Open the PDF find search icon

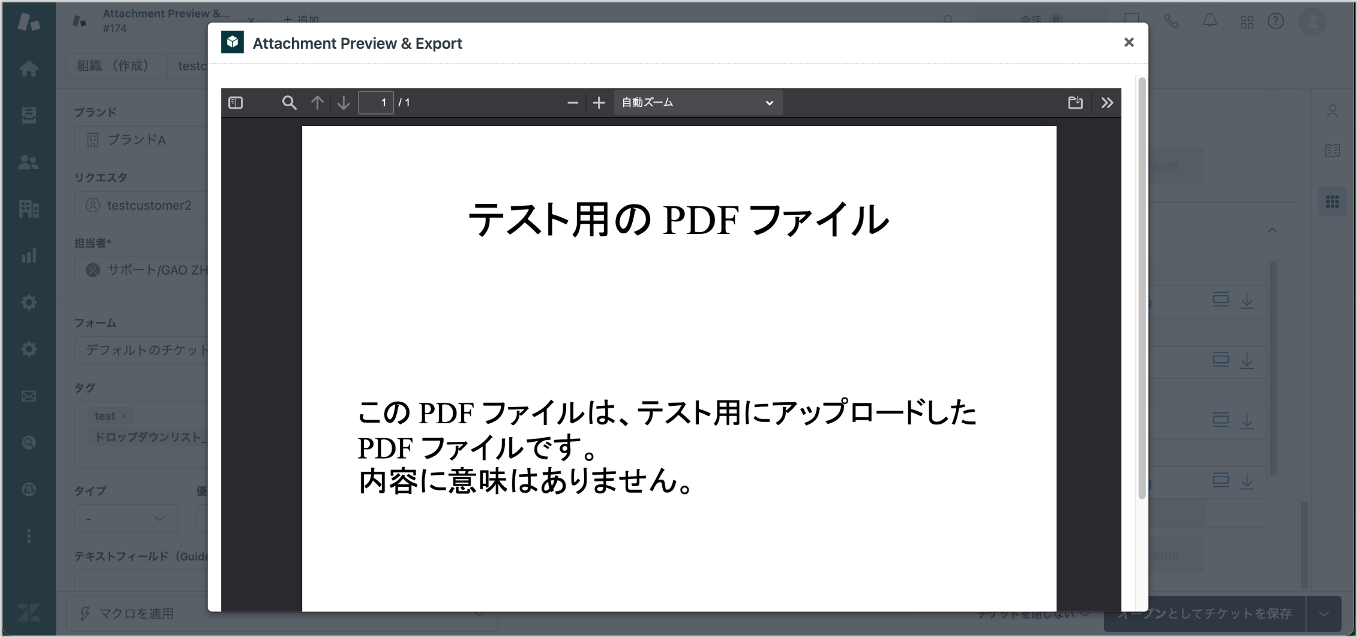click(x=289, y=103)
